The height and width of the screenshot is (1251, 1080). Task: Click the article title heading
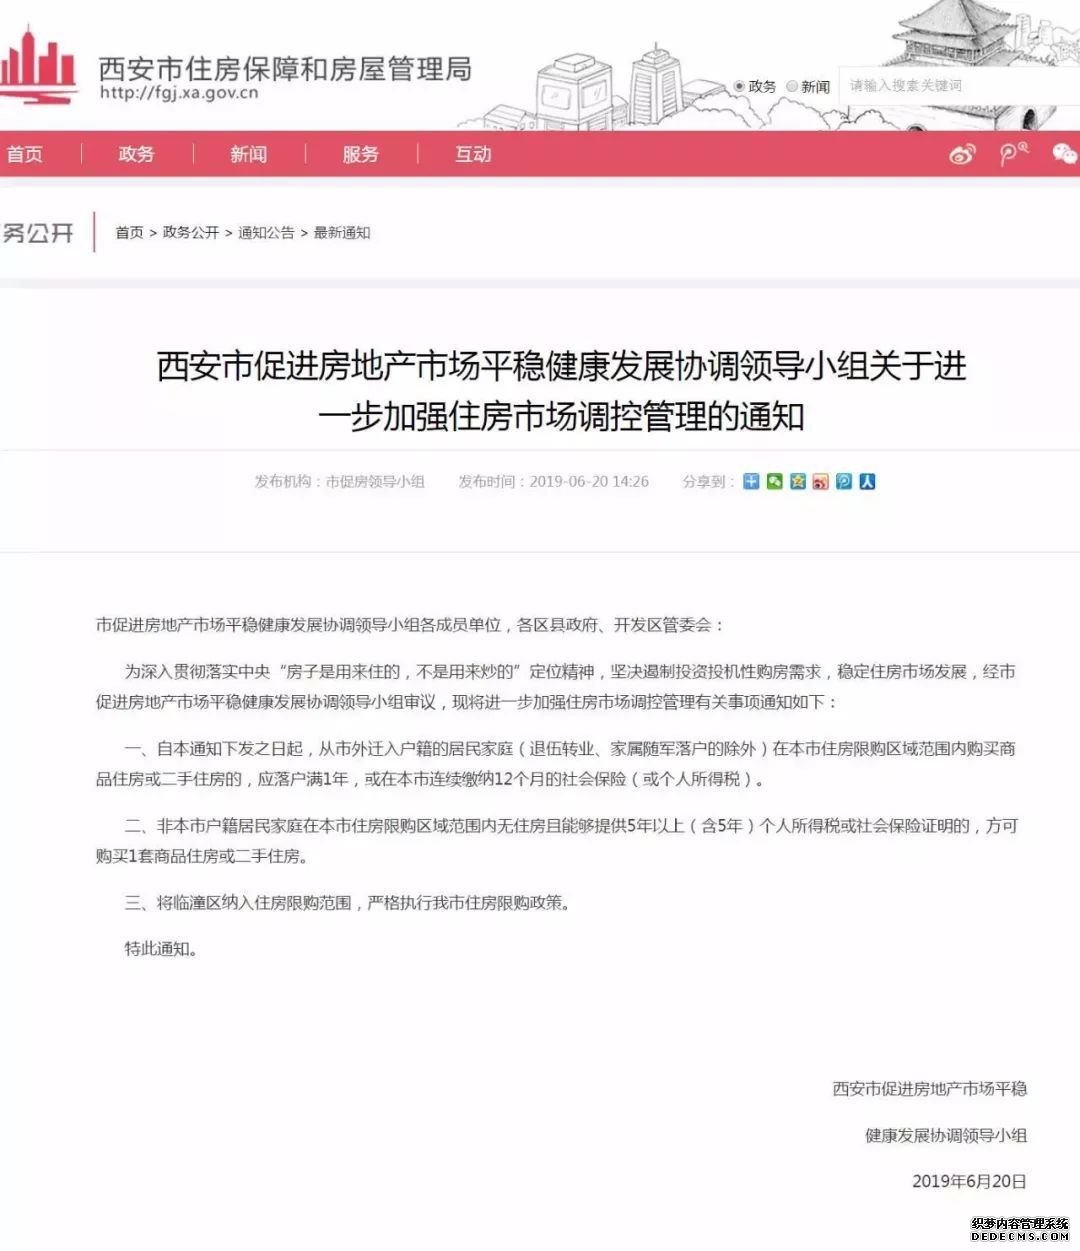pyautogui.click(x=561, y=391)
